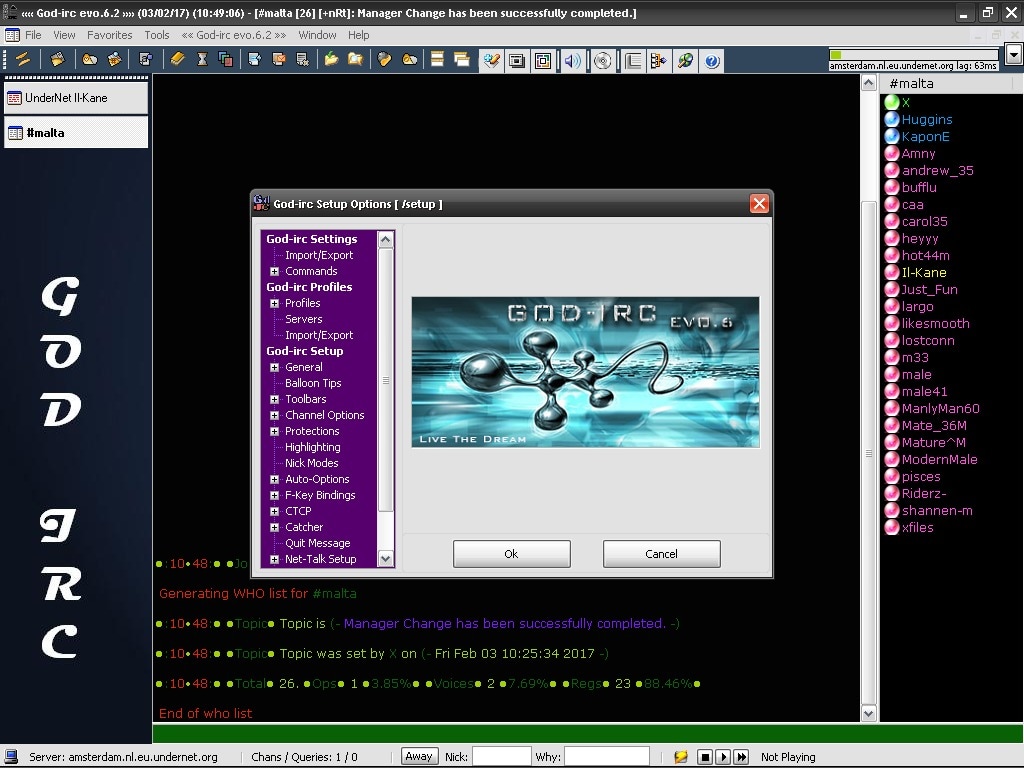This screenshot has height=768, width=1024.
Task: Click the concentric nested squares toolbar icon
Action: [x=543, y=61]
